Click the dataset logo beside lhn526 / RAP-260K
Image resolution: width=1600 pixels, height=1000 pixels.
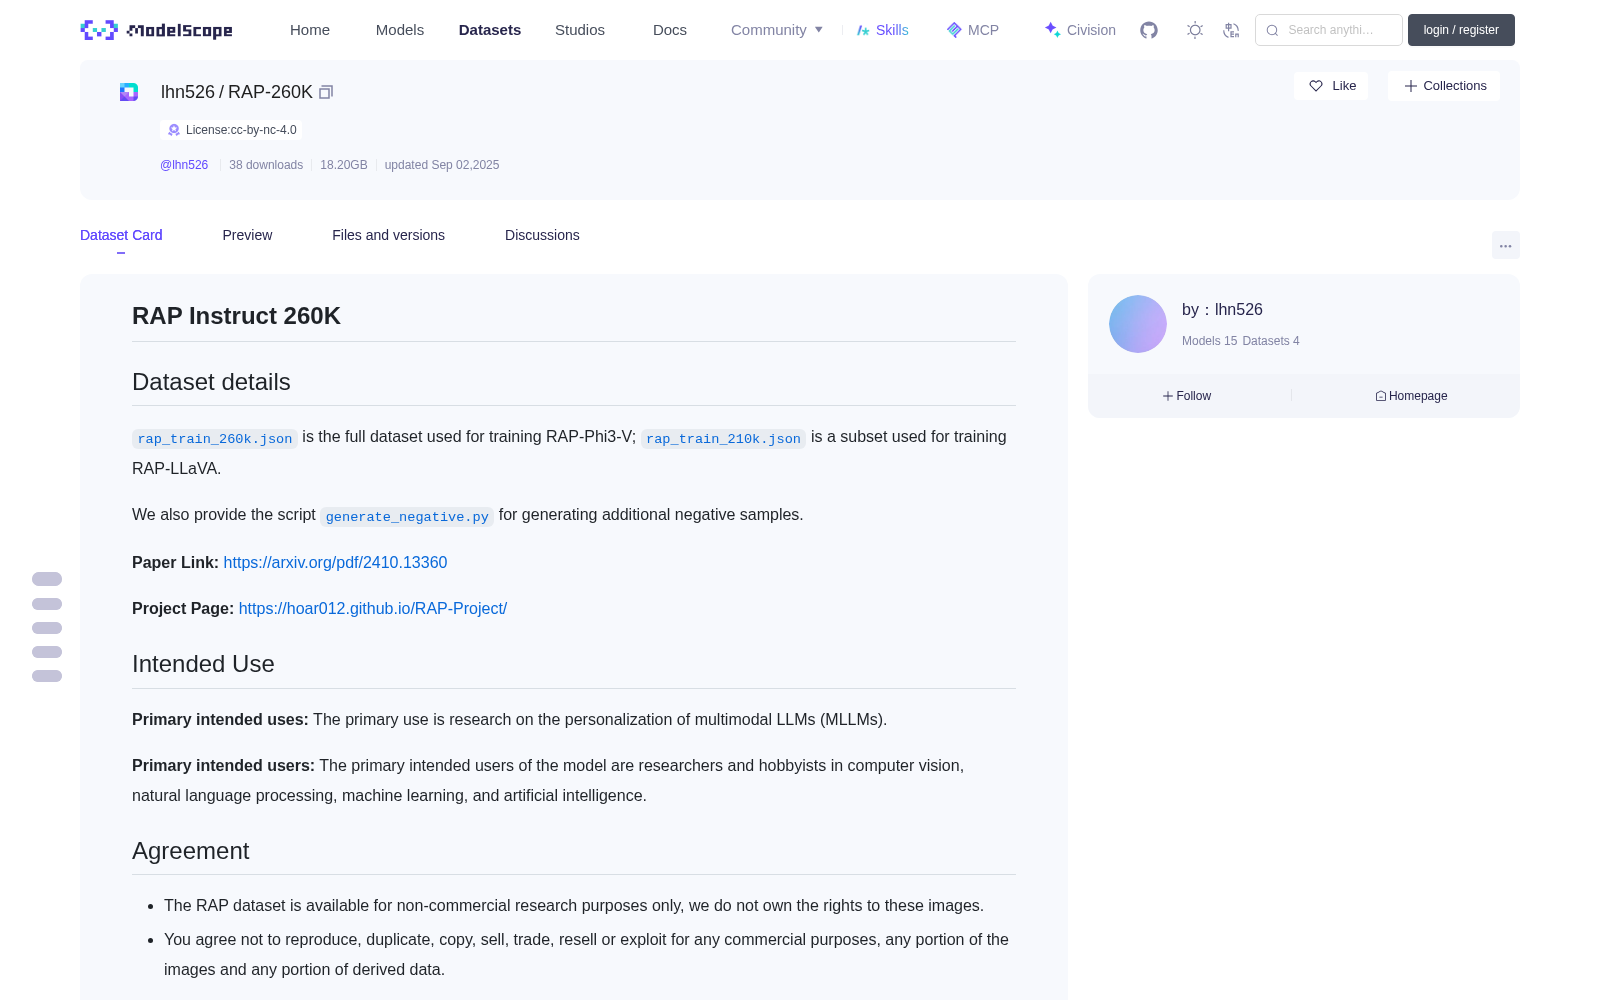(x=129, y=92)
